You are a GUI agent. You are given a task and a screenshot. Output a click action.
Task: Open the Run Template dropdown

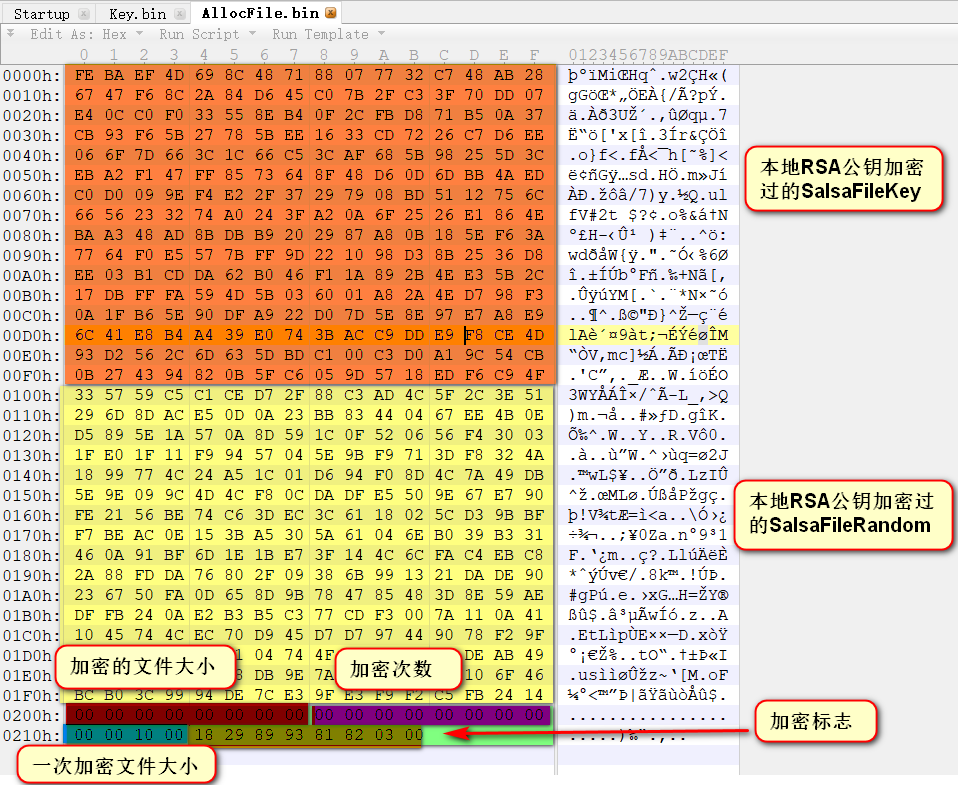[x=328, y=34]
